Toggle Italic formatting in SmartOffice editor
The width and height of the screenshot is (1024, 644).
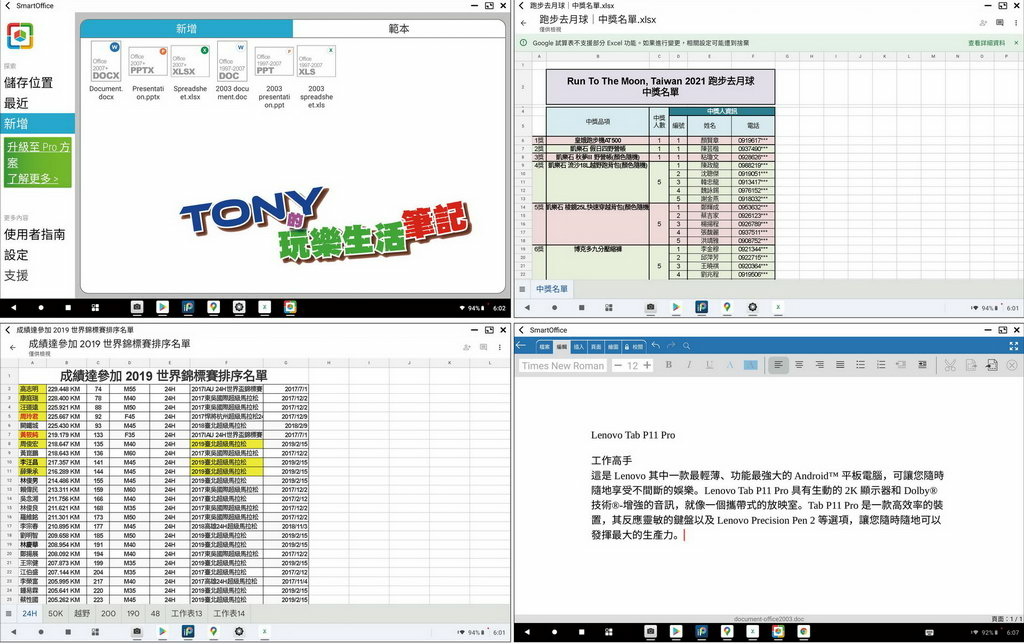click(689, 365)
